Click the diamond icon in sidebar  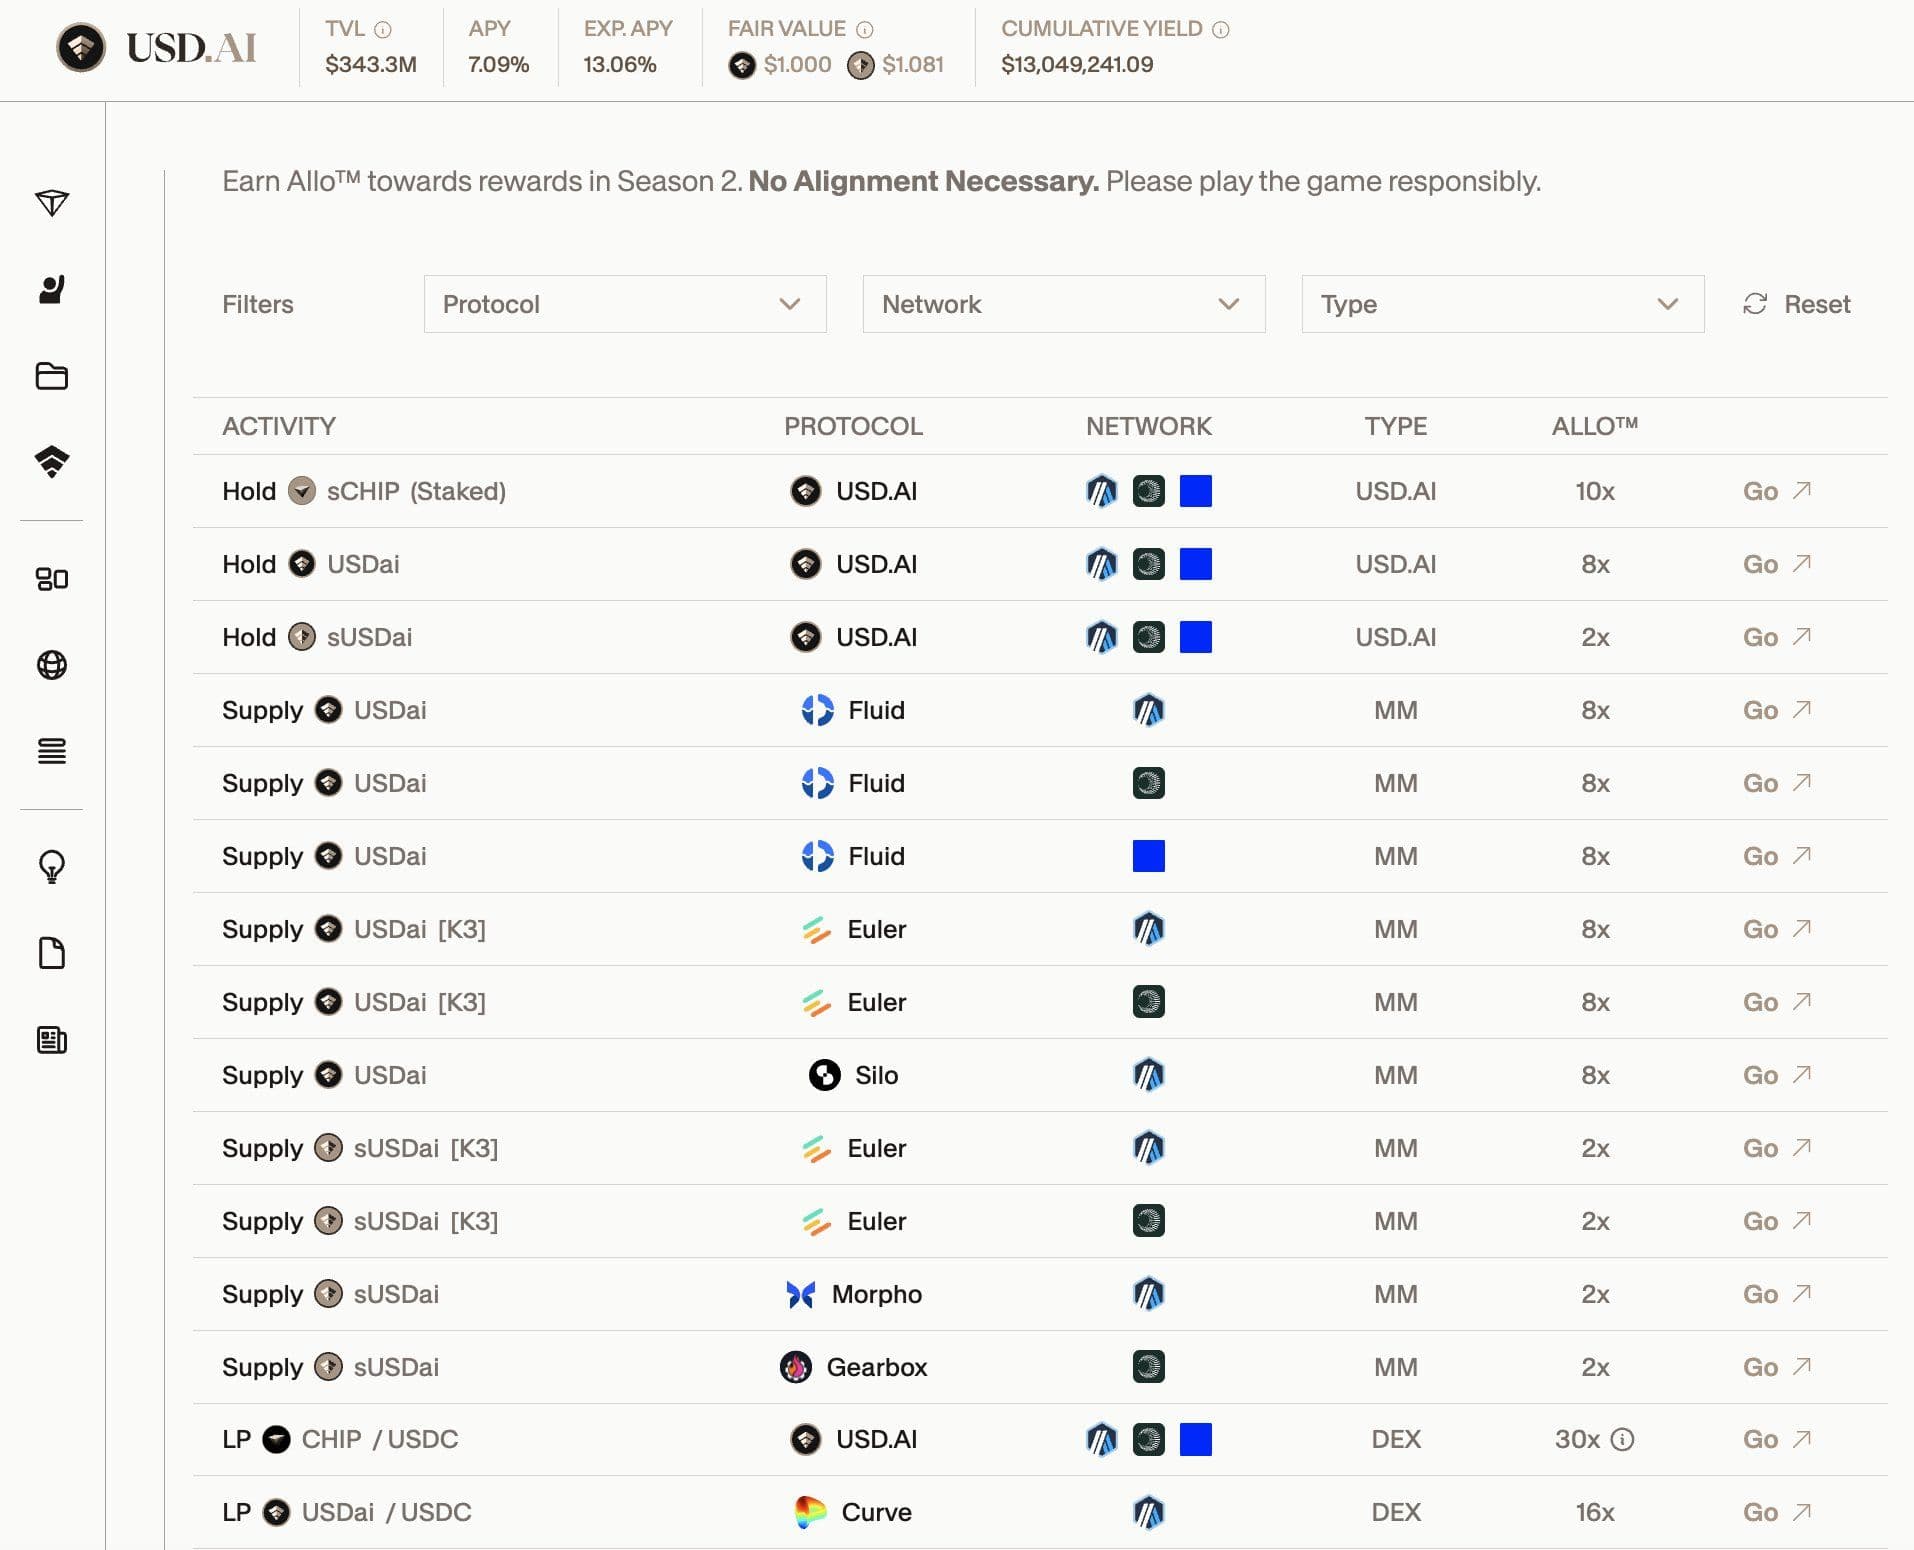pyautogui.click(x=51, y=203)
